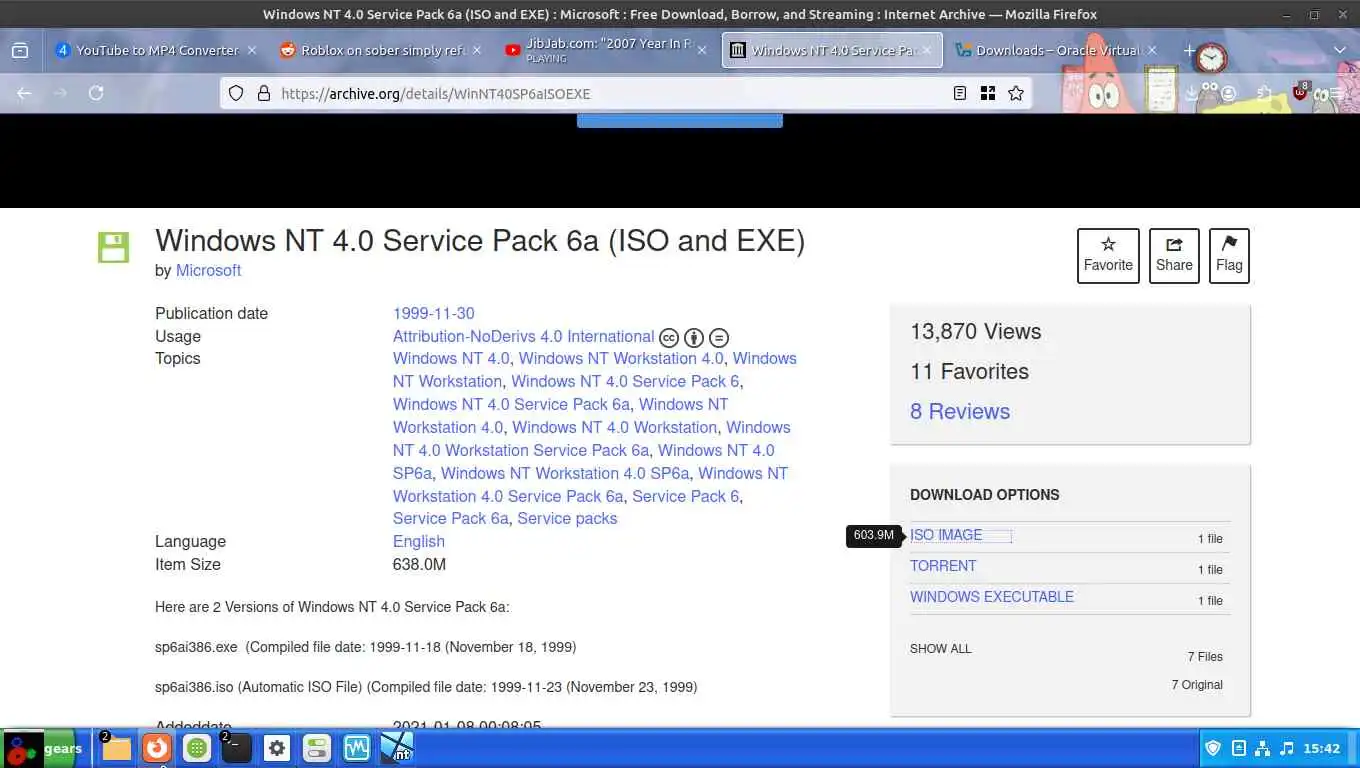Open the extensions puzzle icon
This screenshot has height=768, width=1360.
(1265, 93)
